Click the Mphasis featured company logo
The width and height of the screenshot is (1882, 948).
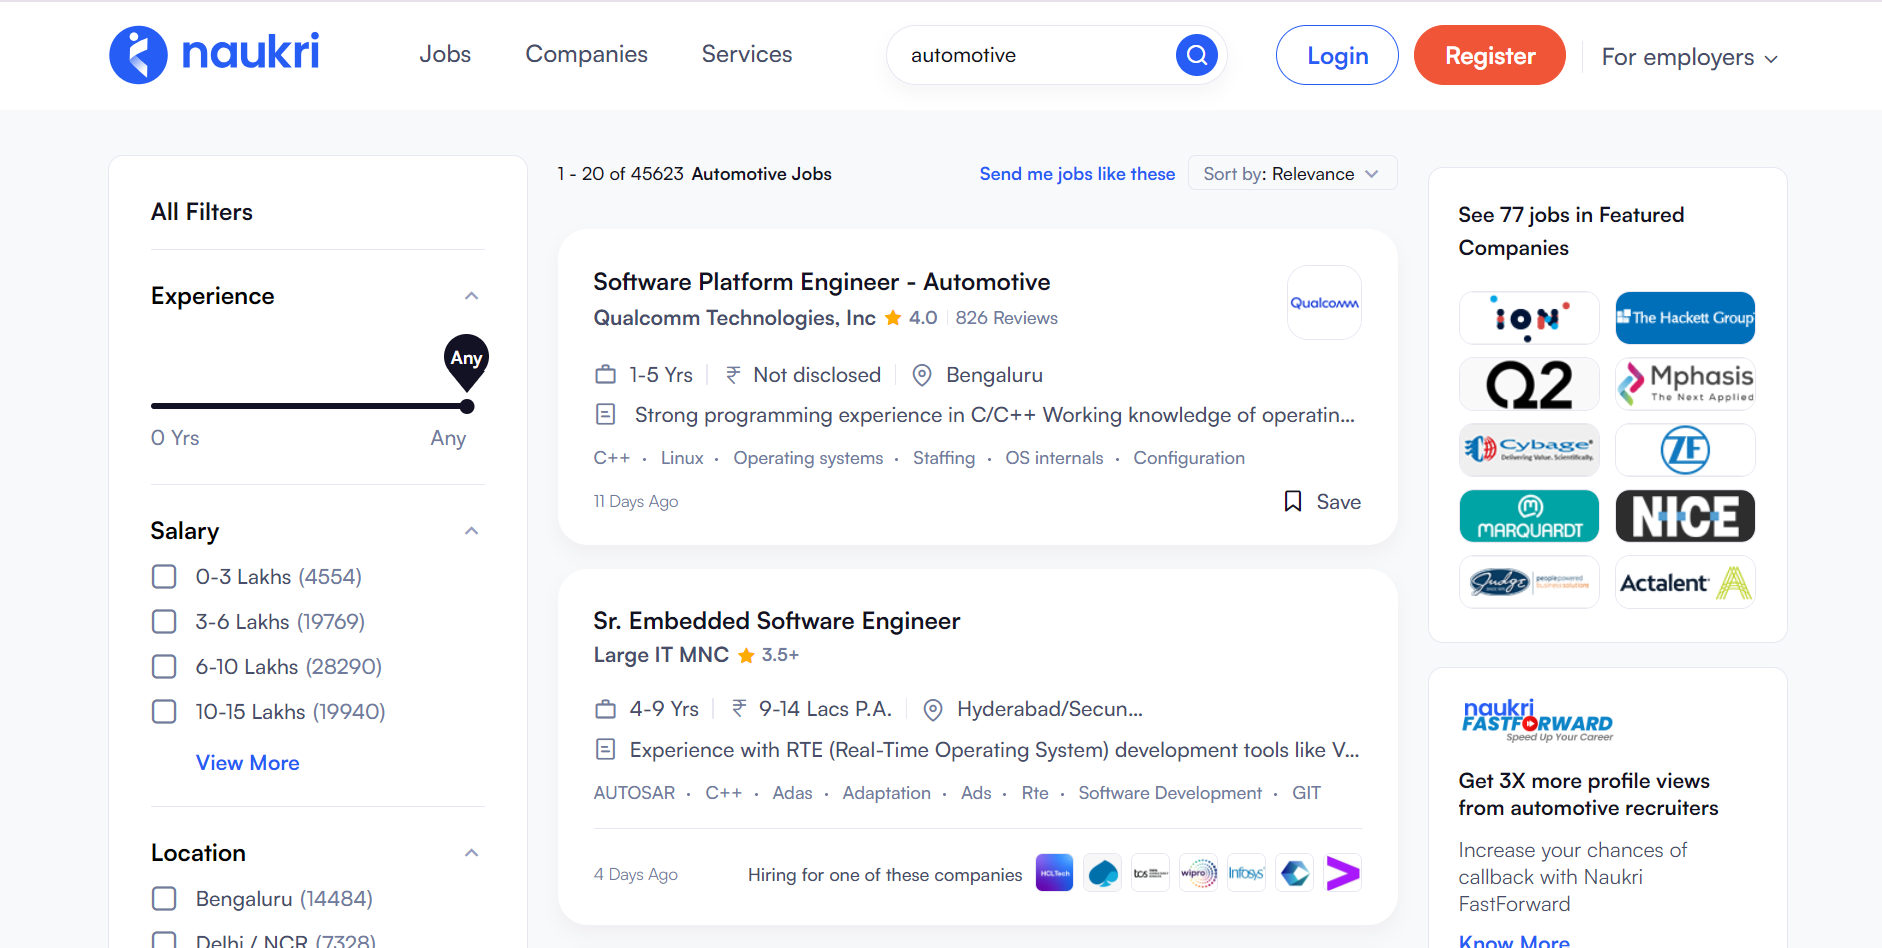tap(1685, 384)
